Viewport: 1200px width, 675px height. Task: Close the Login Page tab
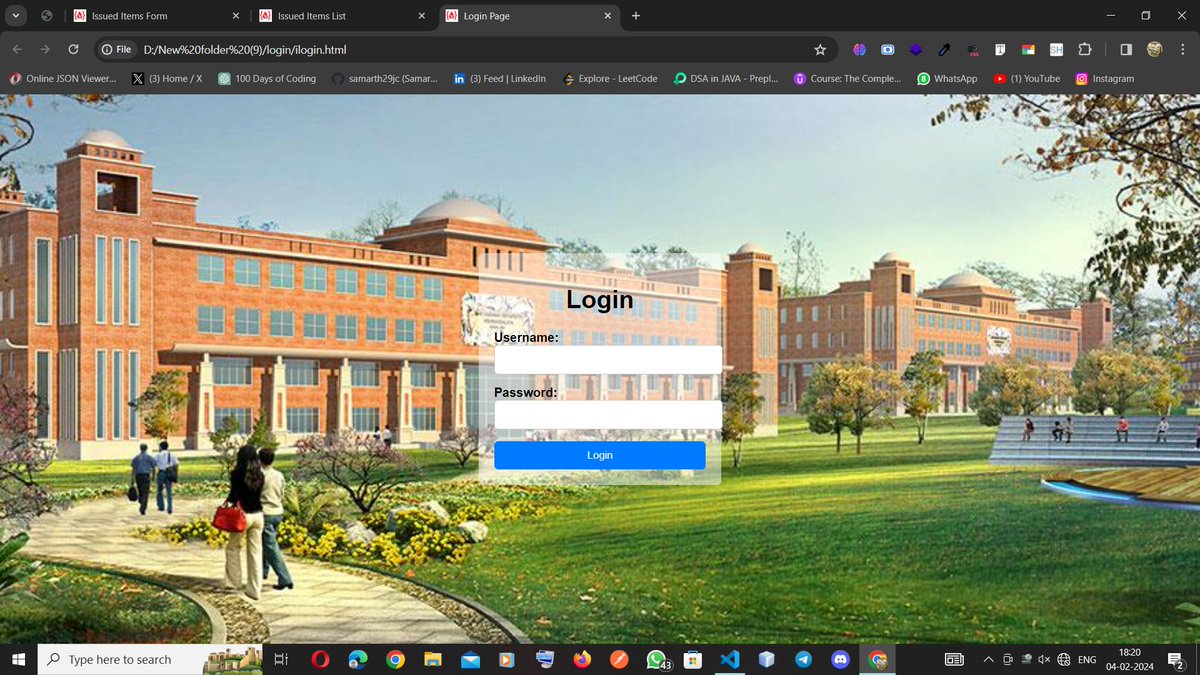click(x=607, y=16)
